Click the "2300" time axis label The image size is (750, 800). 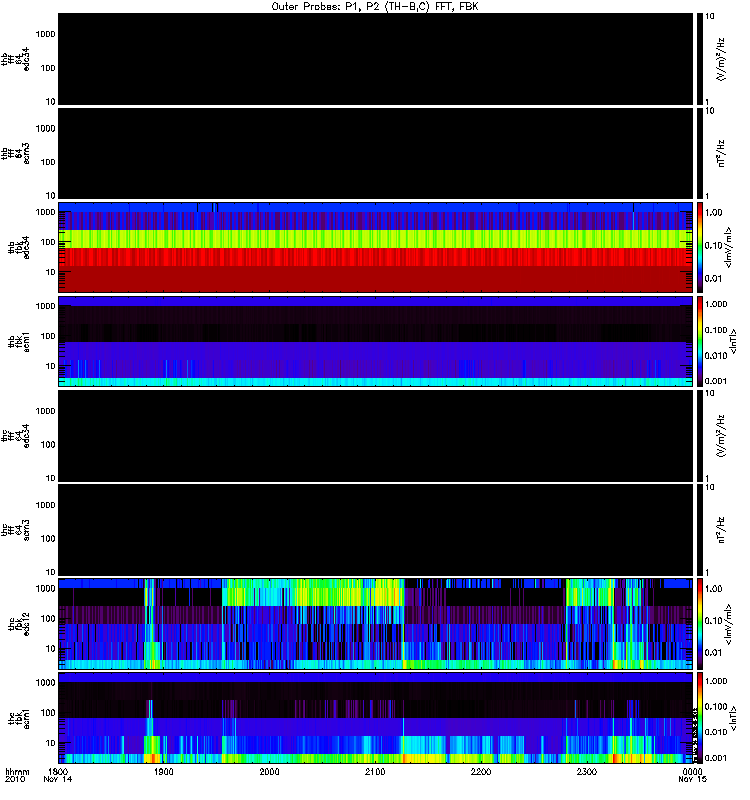tap(587, 771)
